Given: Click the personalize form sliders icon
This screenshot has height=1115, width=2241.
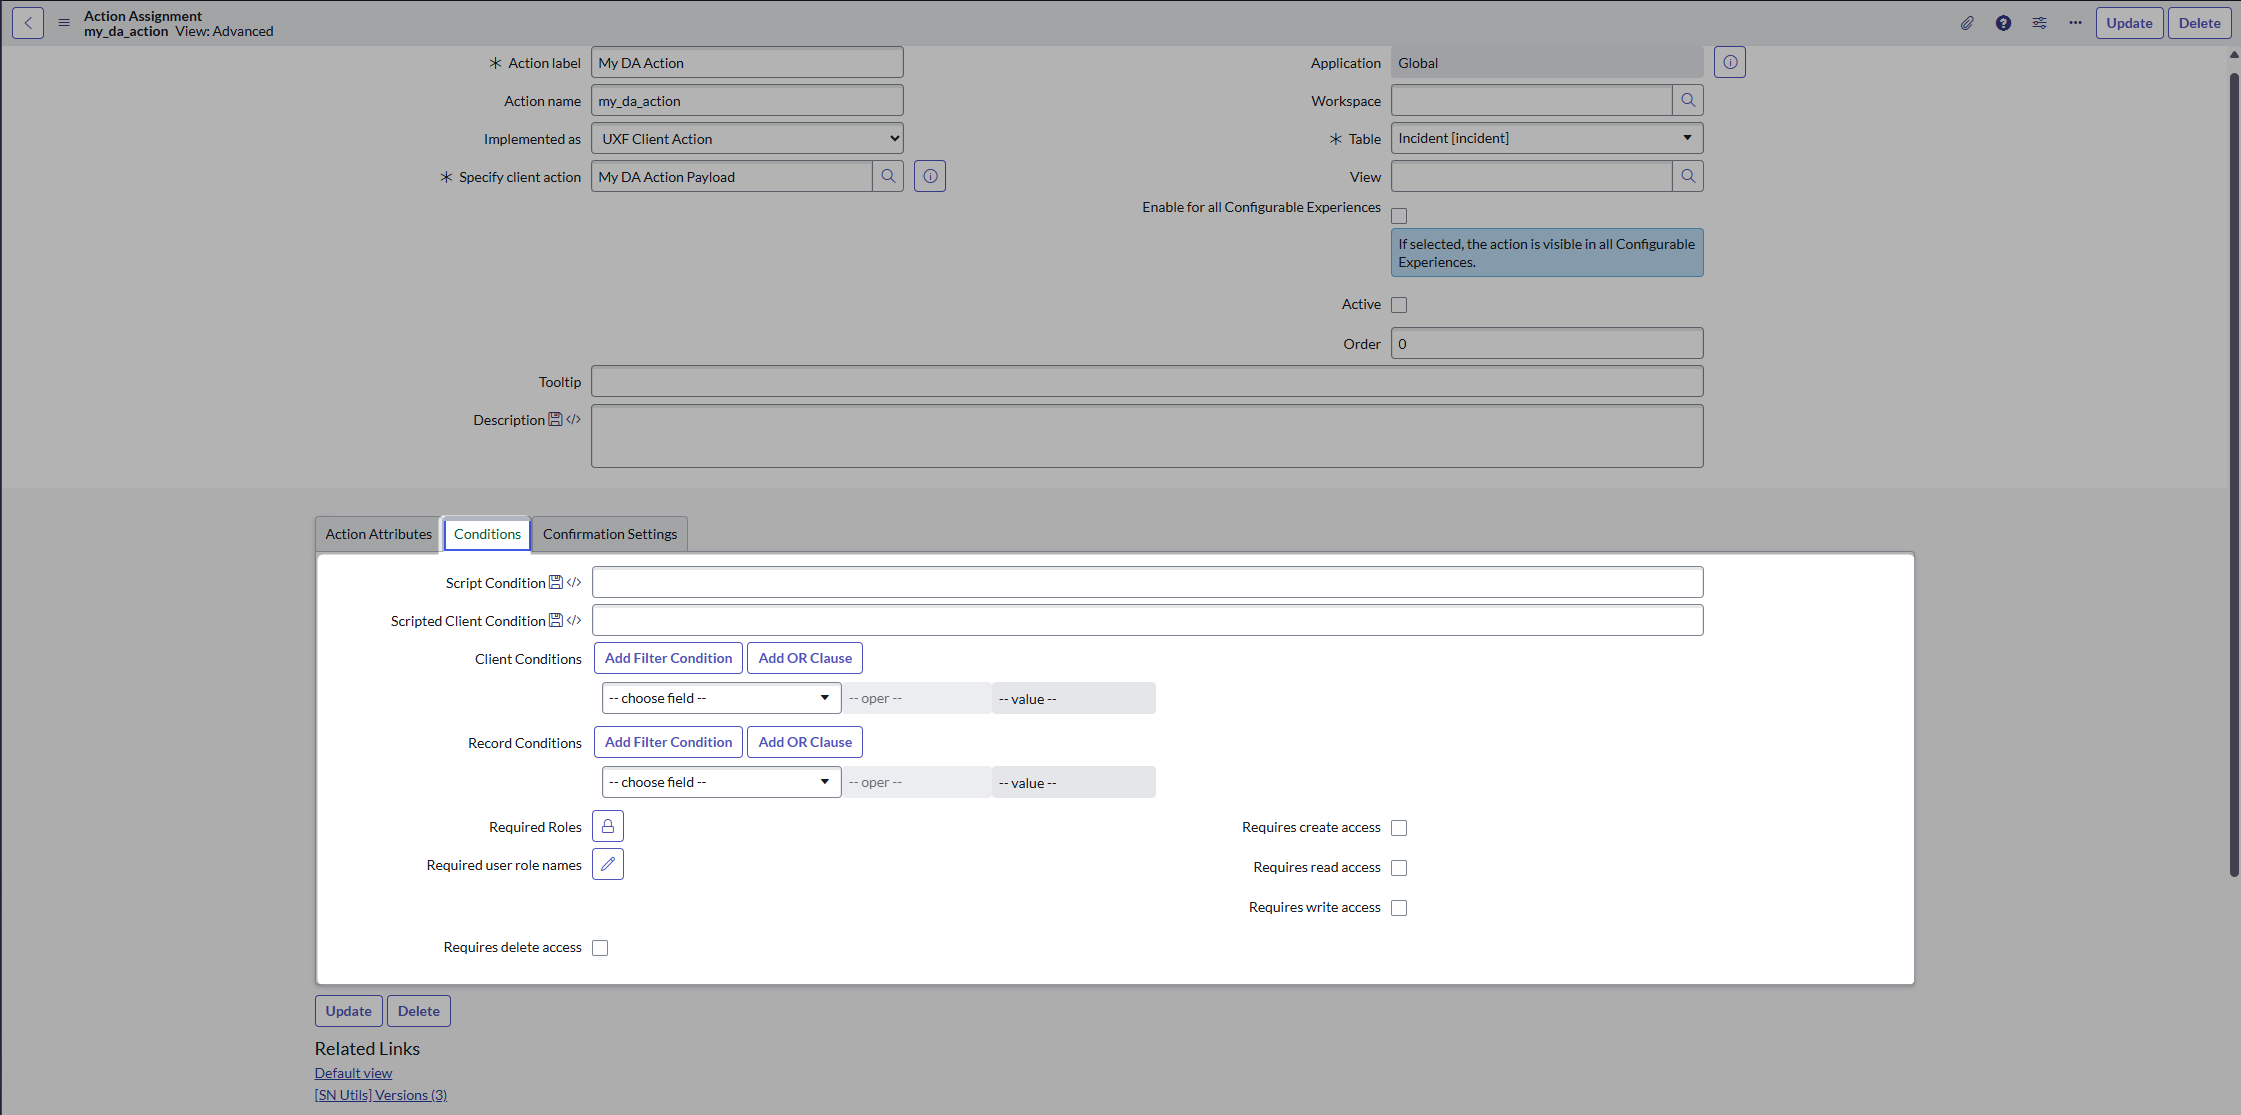Looking at the screenshot, I should (x=2039, y=23).
